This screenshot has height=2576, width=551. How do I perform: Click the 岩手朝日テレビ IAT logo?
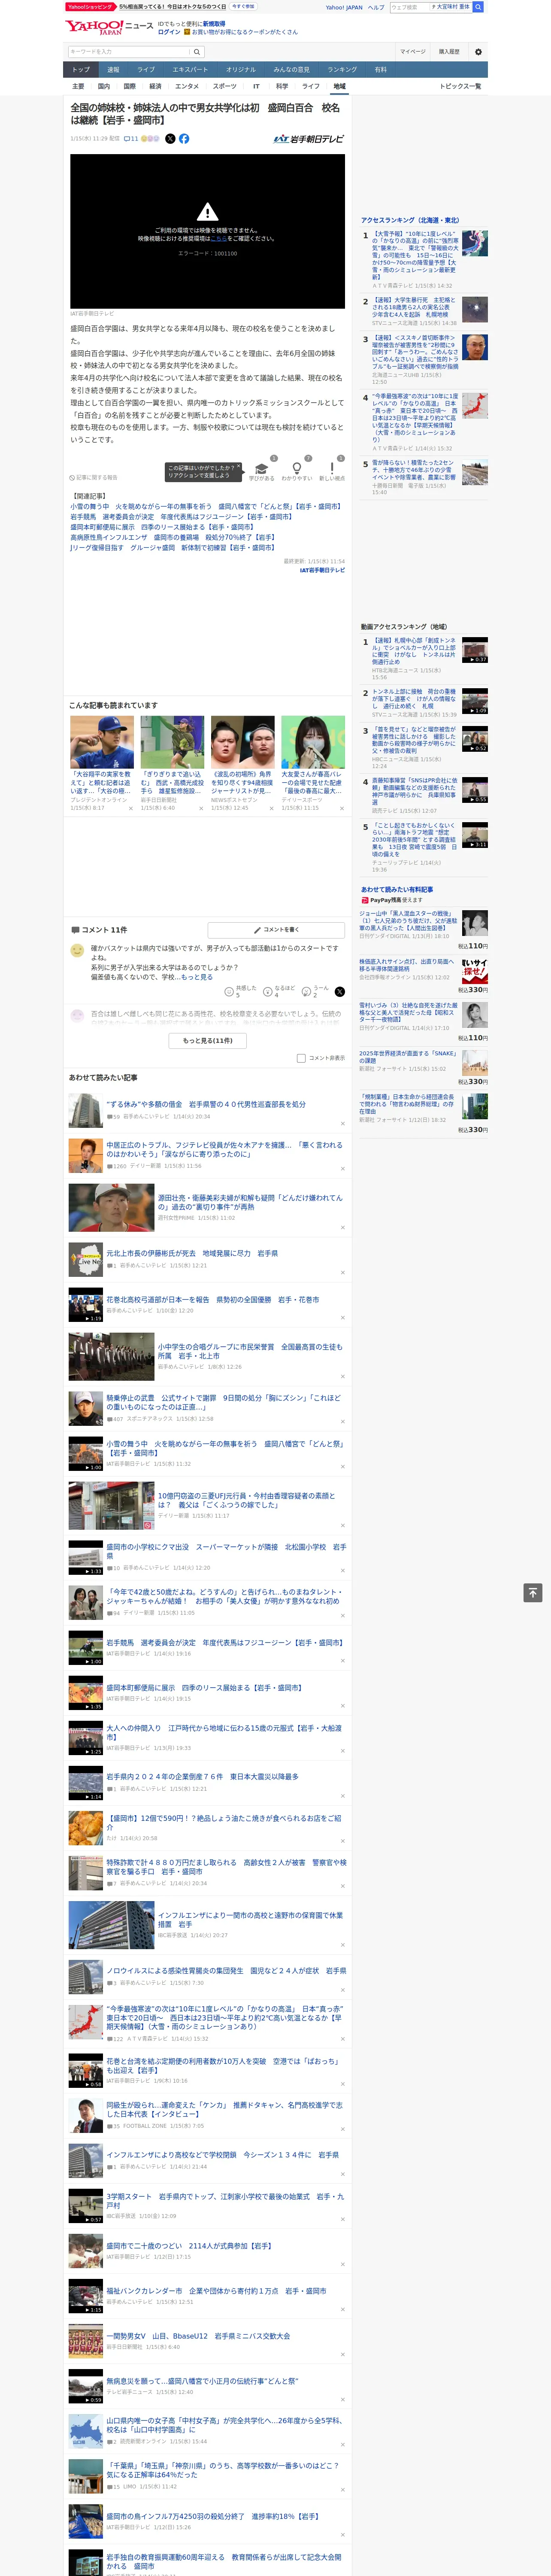pyautogui.click(x=309, y=139)
